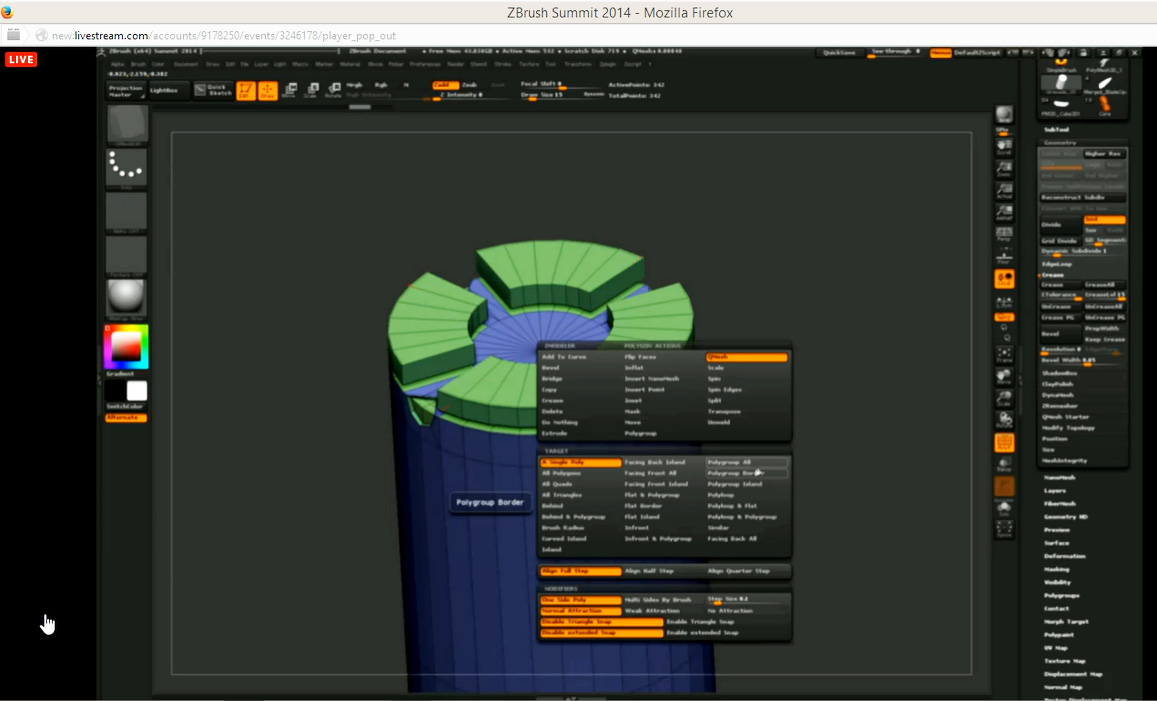Image resolution: width=1157 pixels, height=701 pixels.
Task: Toggle Align Half Step option
Action: (650, 571)
